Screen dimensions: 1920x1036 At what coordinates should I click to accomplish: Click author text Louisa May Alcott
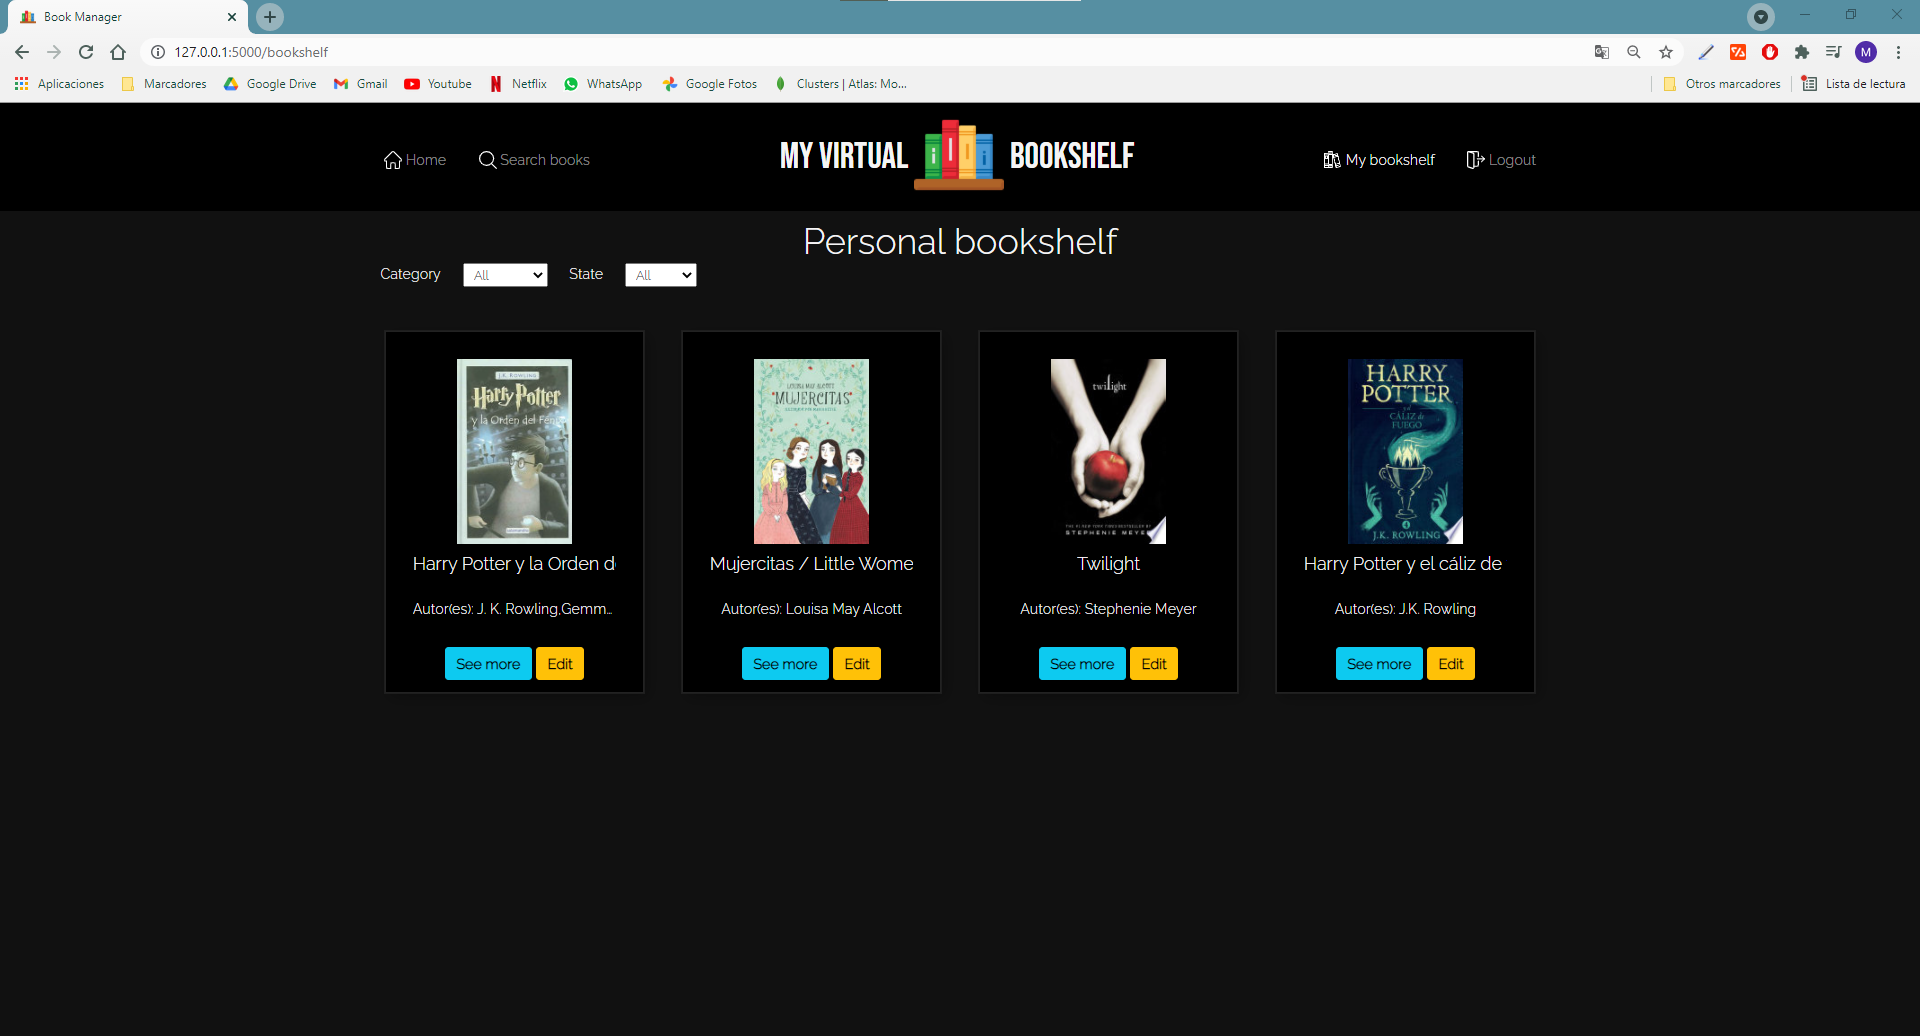tap(844, 609)
